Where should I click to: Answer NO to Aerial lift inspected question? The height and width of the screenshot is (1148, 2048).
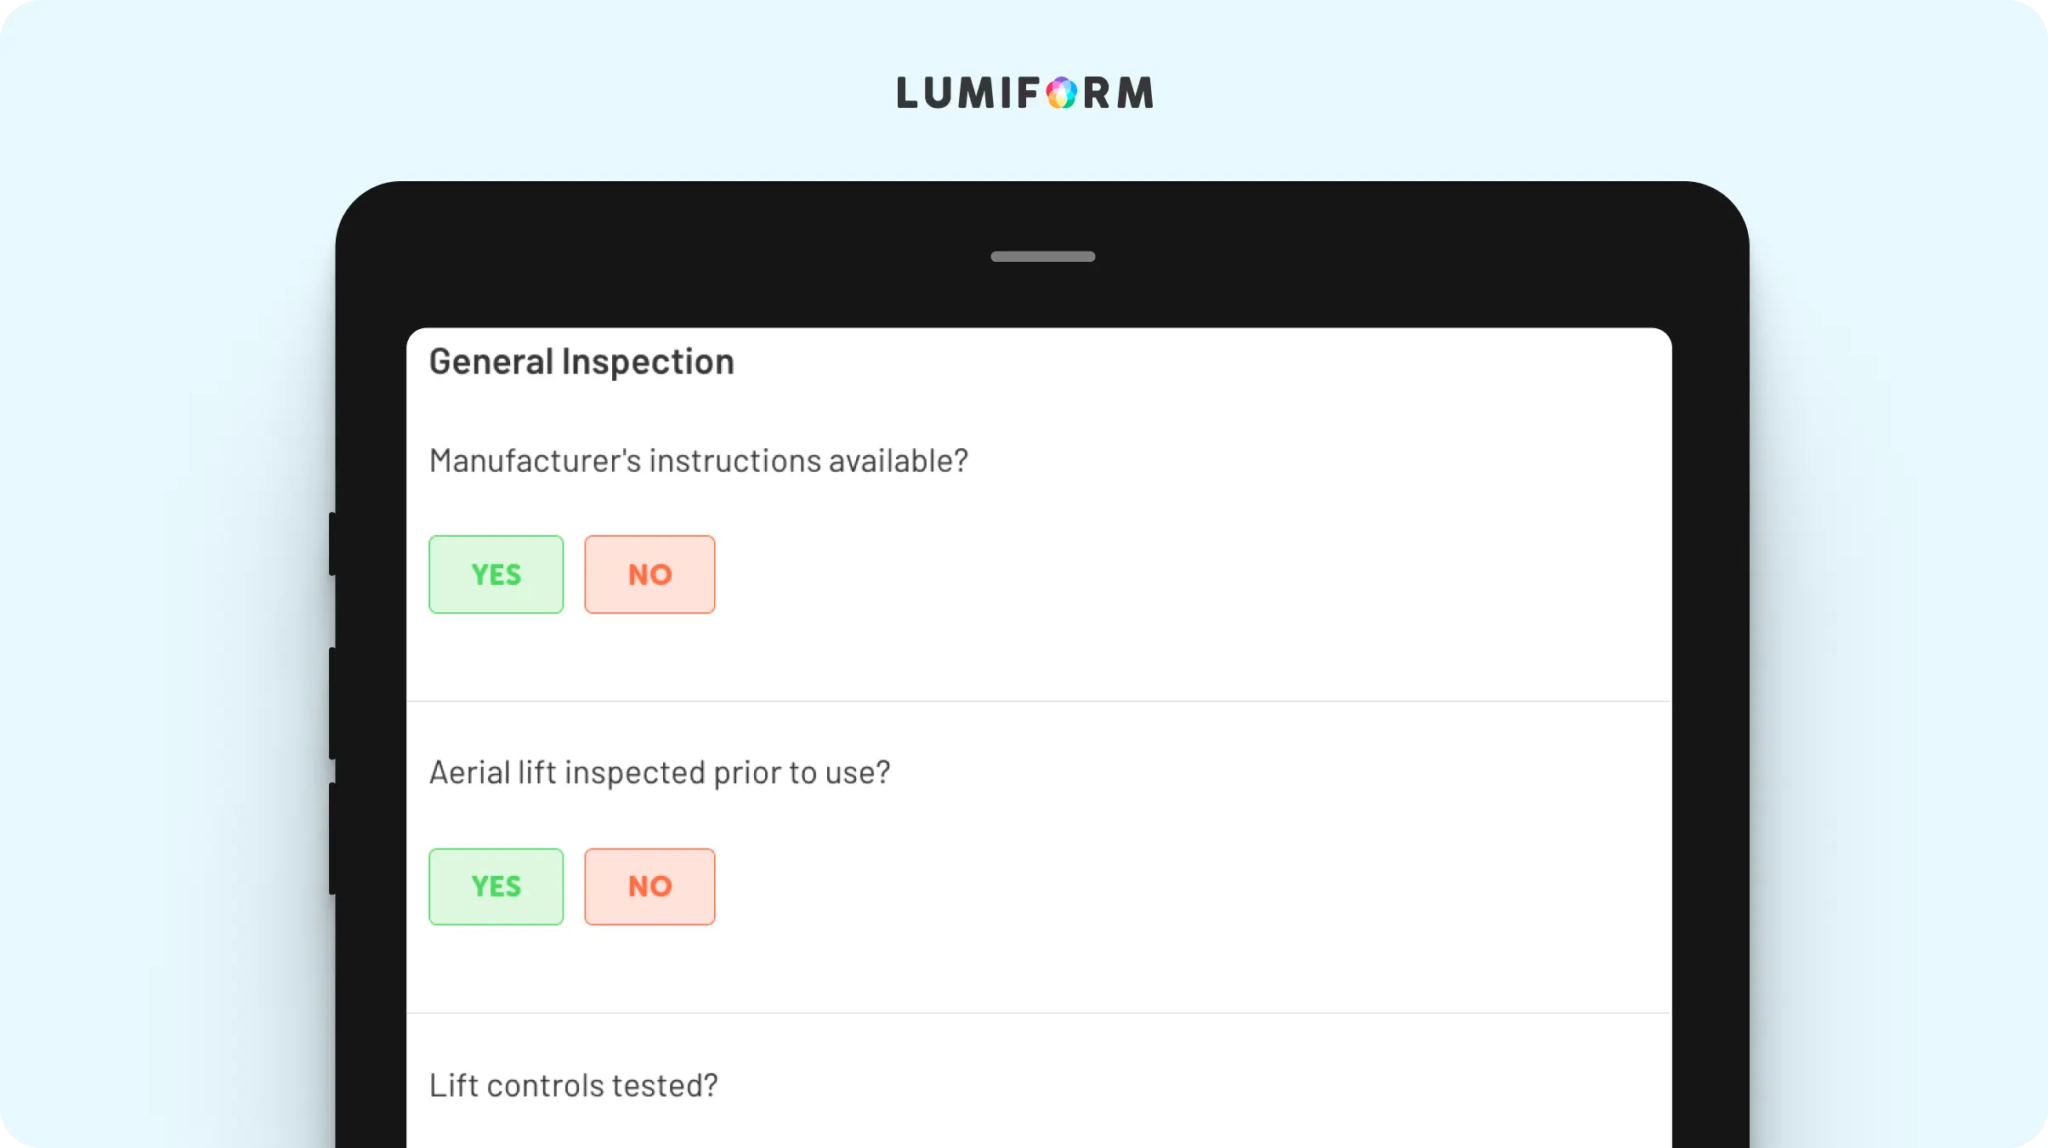pos(649,886)
